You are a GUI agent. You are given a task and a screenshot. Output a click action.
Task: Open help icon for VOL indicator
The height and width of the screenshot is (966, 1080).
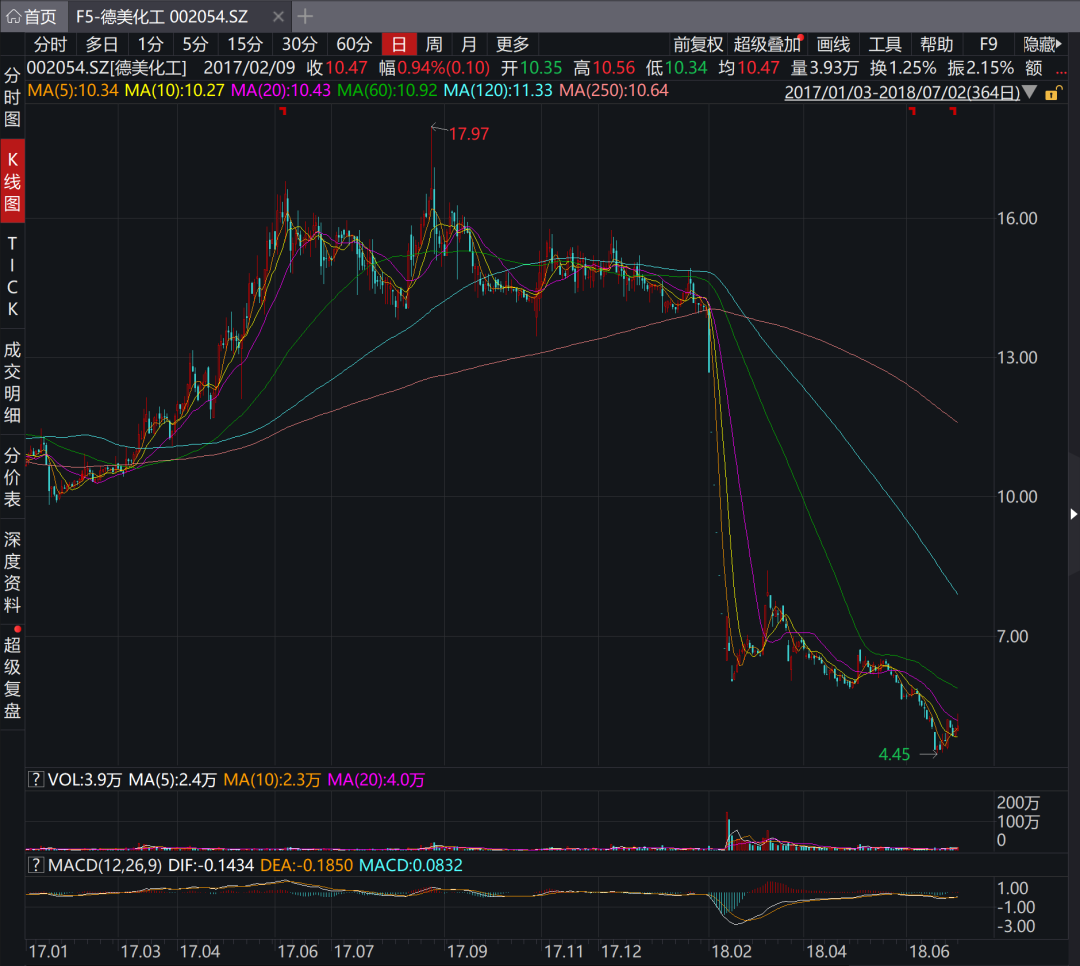pos(36,780)
